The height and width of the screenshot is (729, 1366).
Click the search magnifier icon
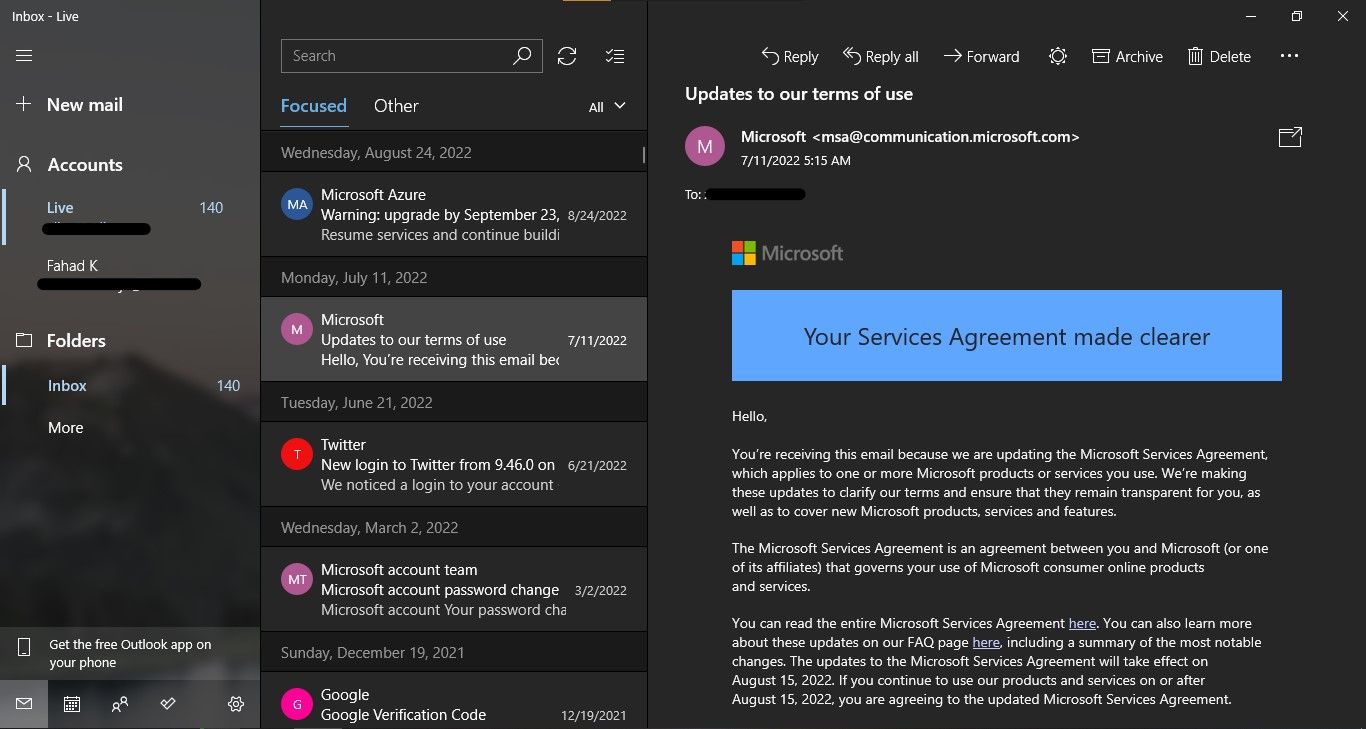coord(522,56)
